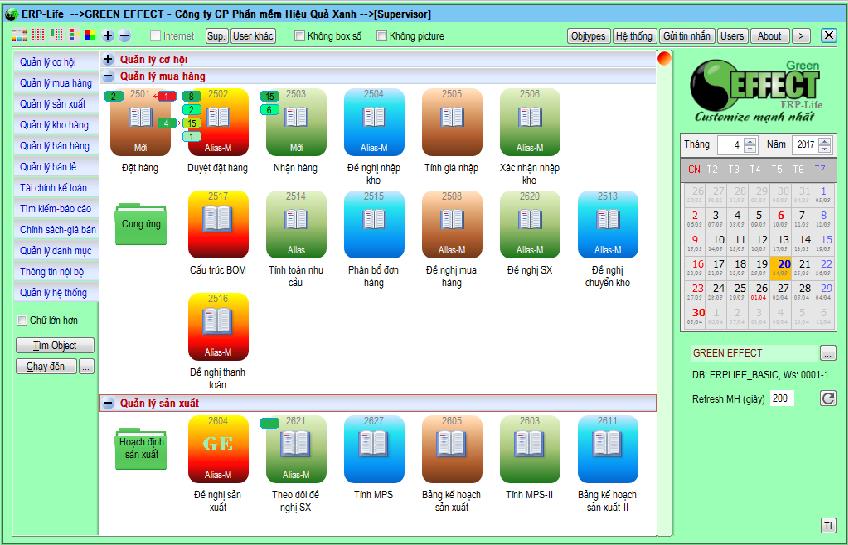Select day 20 in the calendar
Viewport: 848px width, 545px height.
click(784, 267)
